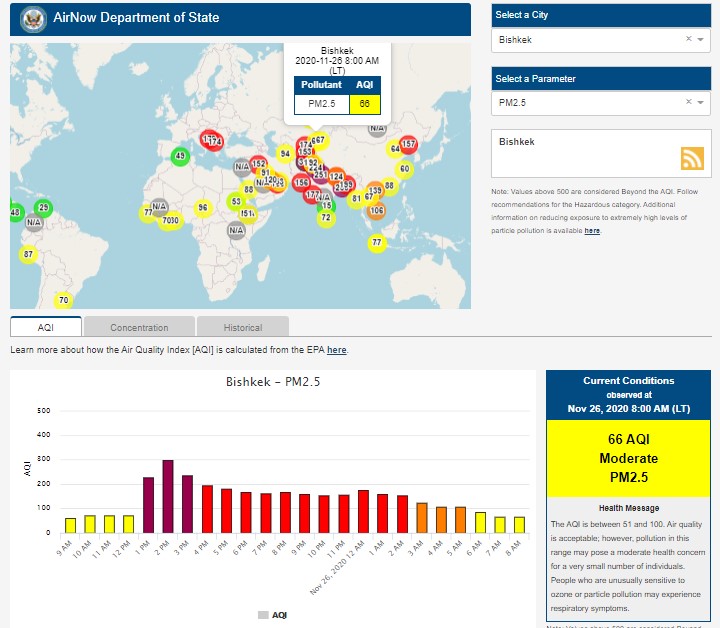Image resolution: width=720 pixels, height=628 pixels.
Task: Open the EPA AQI calculation 'here' link
Action: click(x=337, y=350)
